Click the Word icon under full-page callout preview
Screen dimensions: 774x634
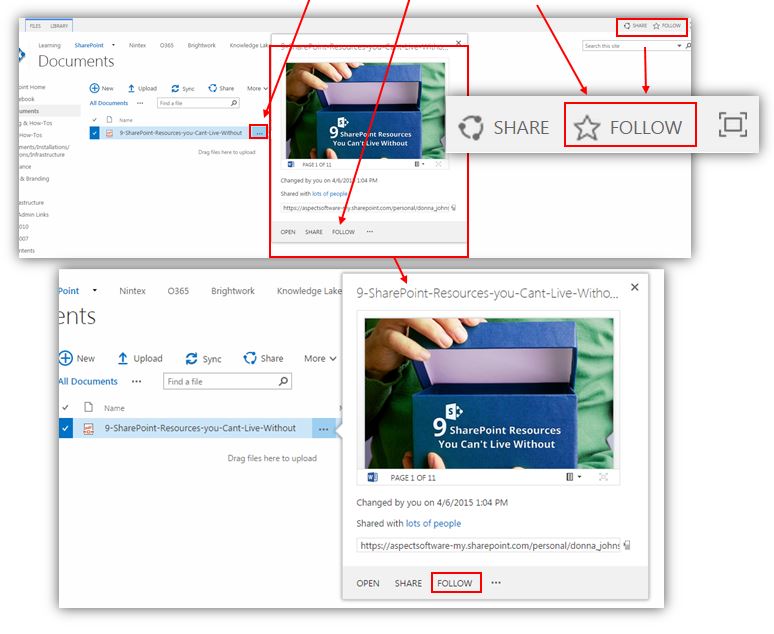tap(291, 164)
